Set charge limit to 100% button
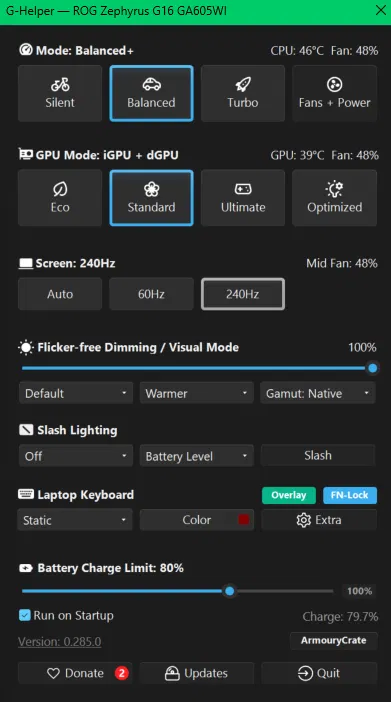The height and width of the screenshot is (702, 391). [359, 591]
